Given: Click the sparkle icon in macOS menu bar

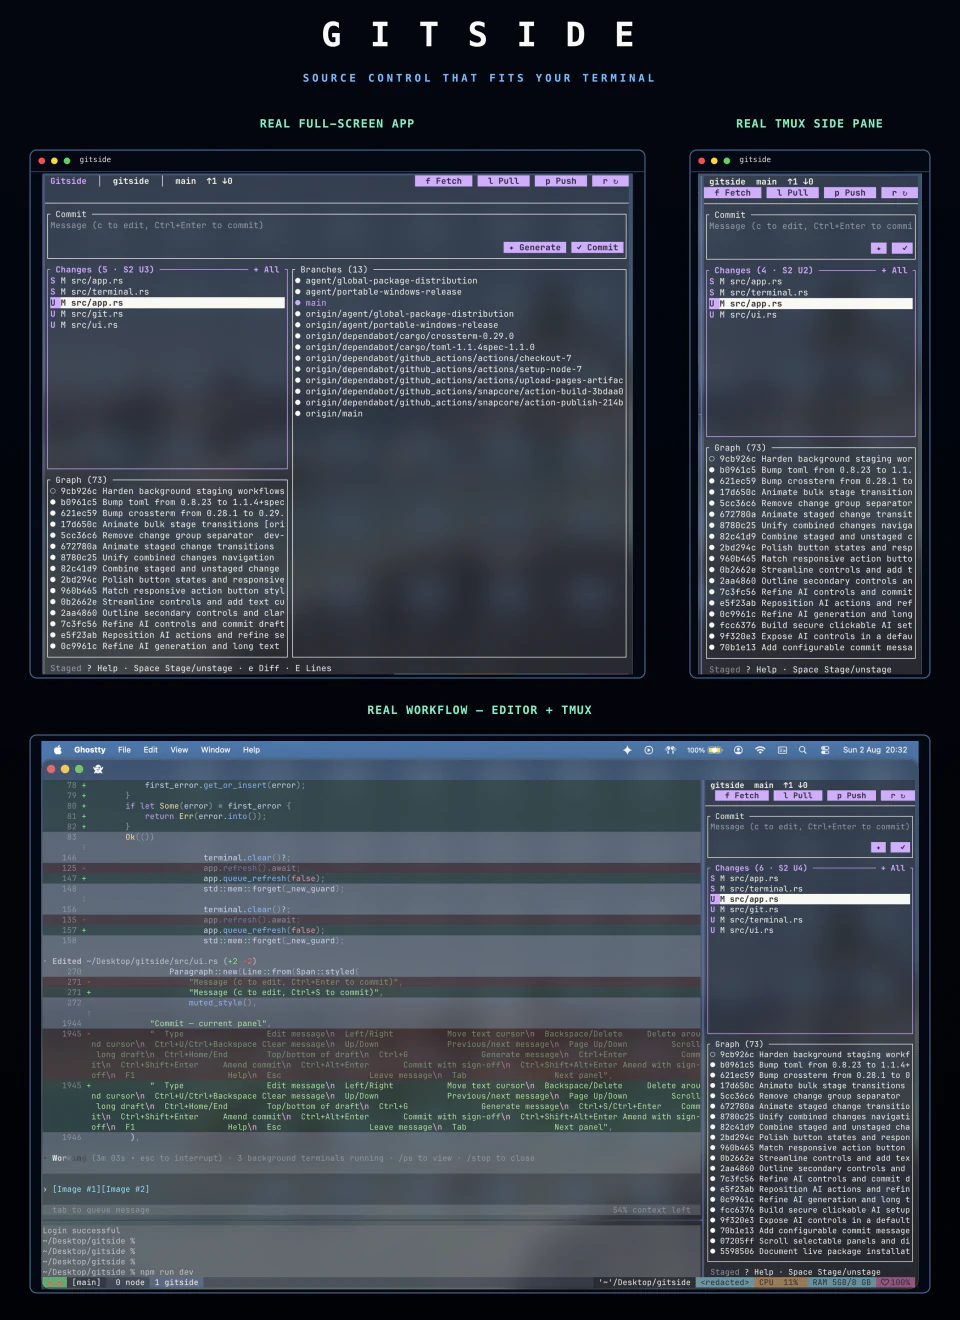Looking at the screenshot, I should 627,750.
